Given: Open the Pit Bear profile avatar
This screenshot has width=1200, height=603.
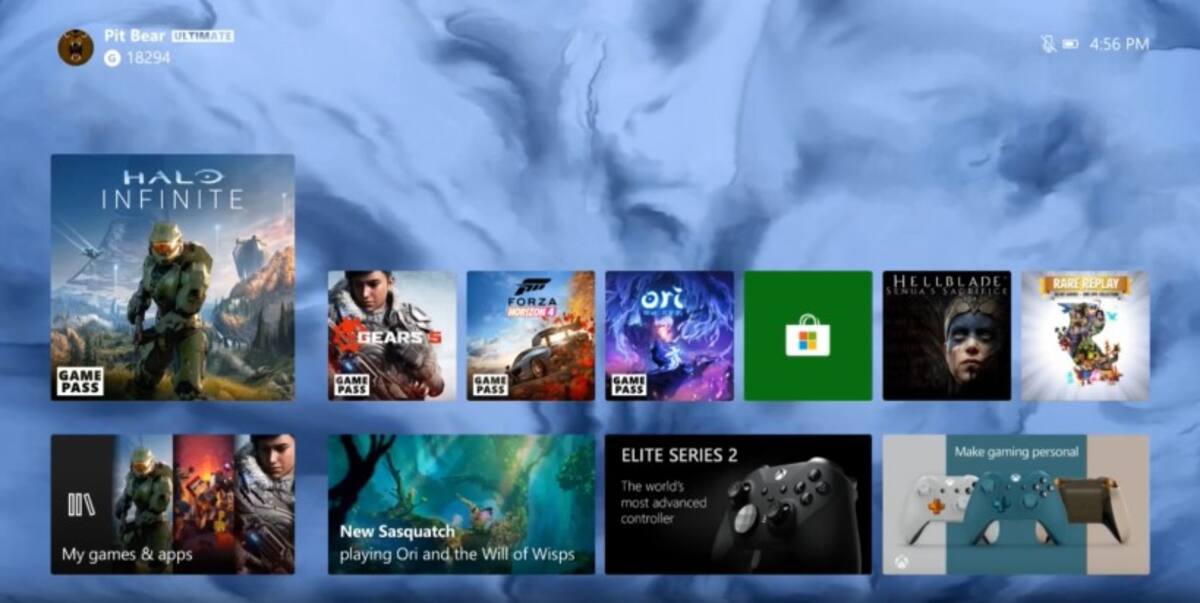Looking at the screenshot, I should click(75, 47).
